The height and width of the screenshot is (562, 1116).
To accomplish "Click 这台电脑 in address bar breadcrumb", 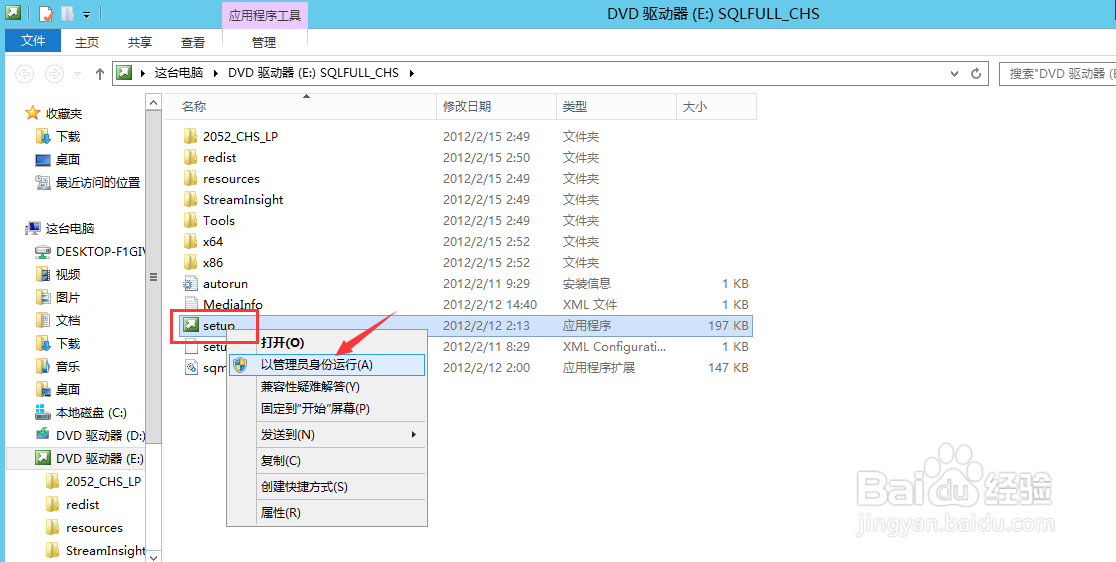I will [179, 73].
